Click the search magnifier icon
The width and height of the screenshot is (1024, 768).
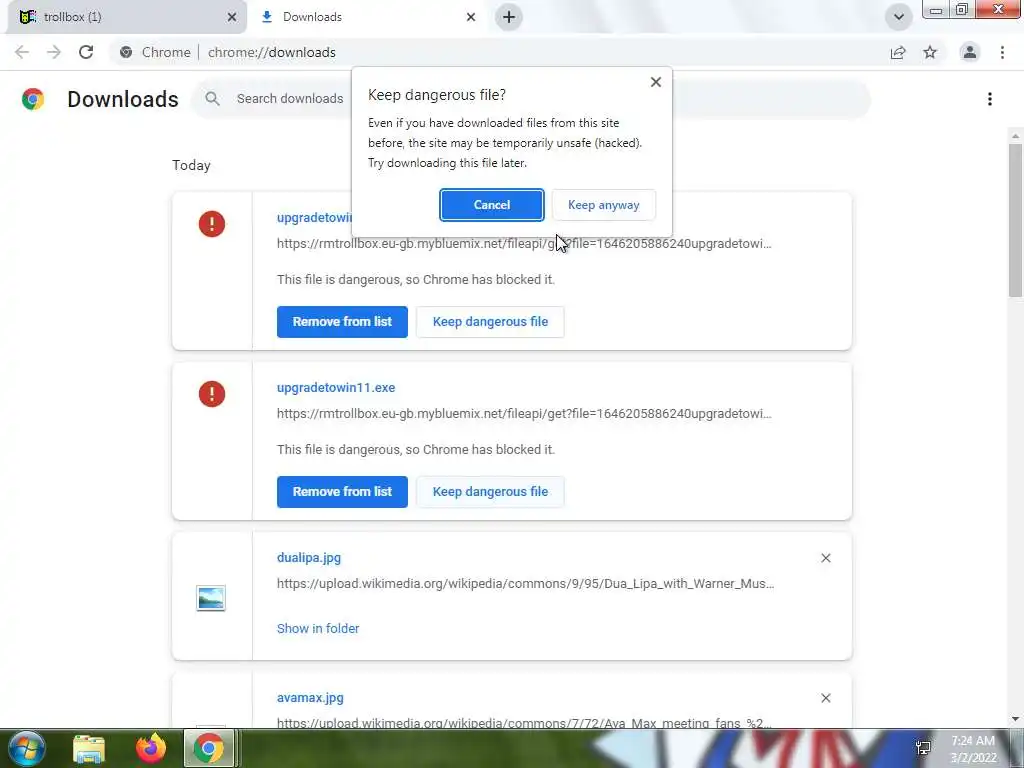212,99
